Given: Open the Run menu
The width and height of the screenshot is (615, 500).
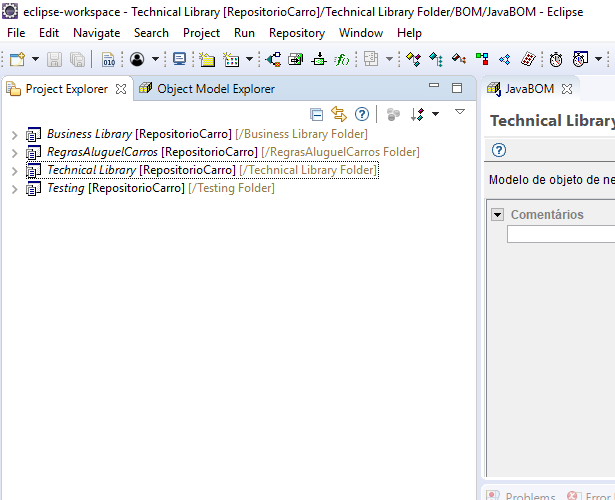Looking at the screenshot, I should point(244,33).
